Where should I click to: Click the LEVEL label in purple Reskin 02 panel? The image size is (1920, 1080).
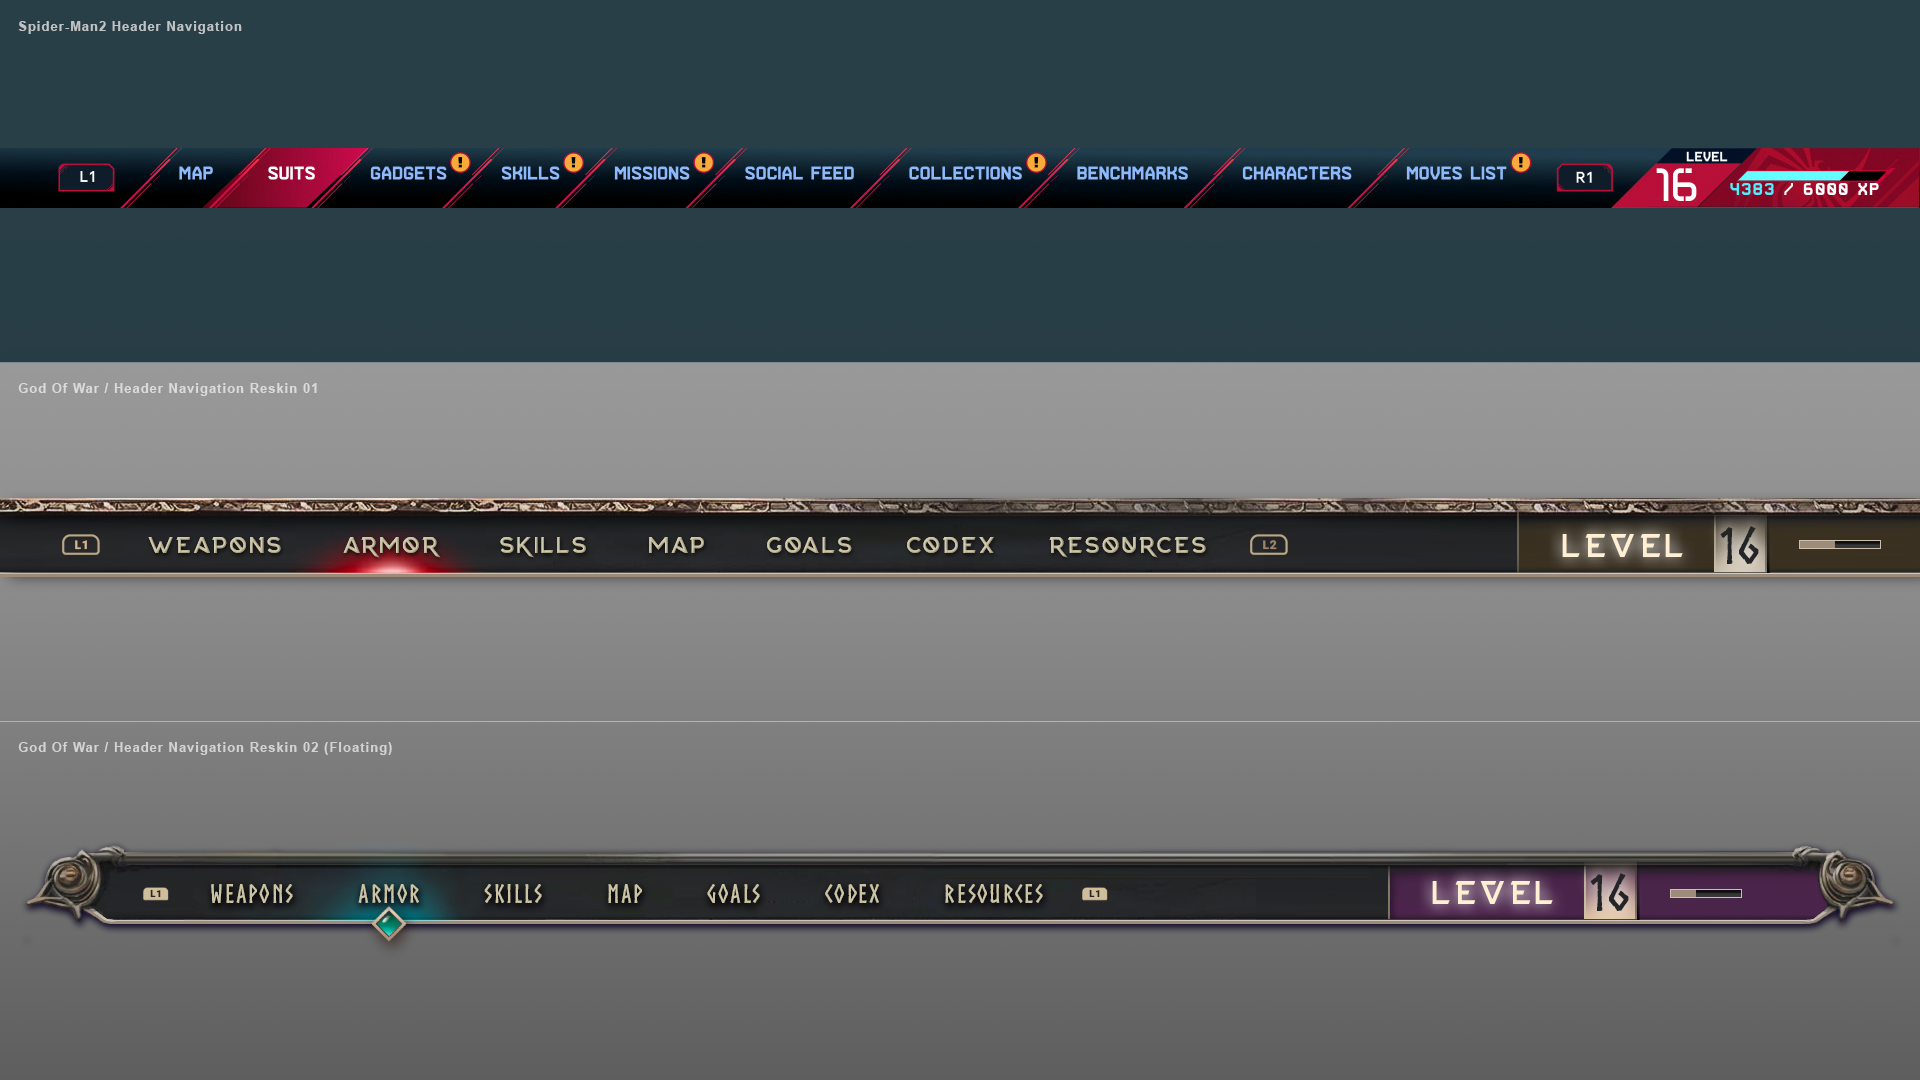pos(1492,893)
